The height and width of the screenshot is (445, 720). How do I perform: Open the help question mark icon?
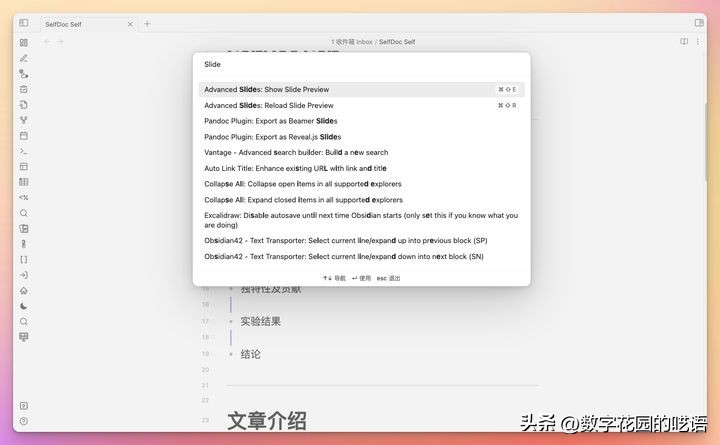(x=24, y=421)
